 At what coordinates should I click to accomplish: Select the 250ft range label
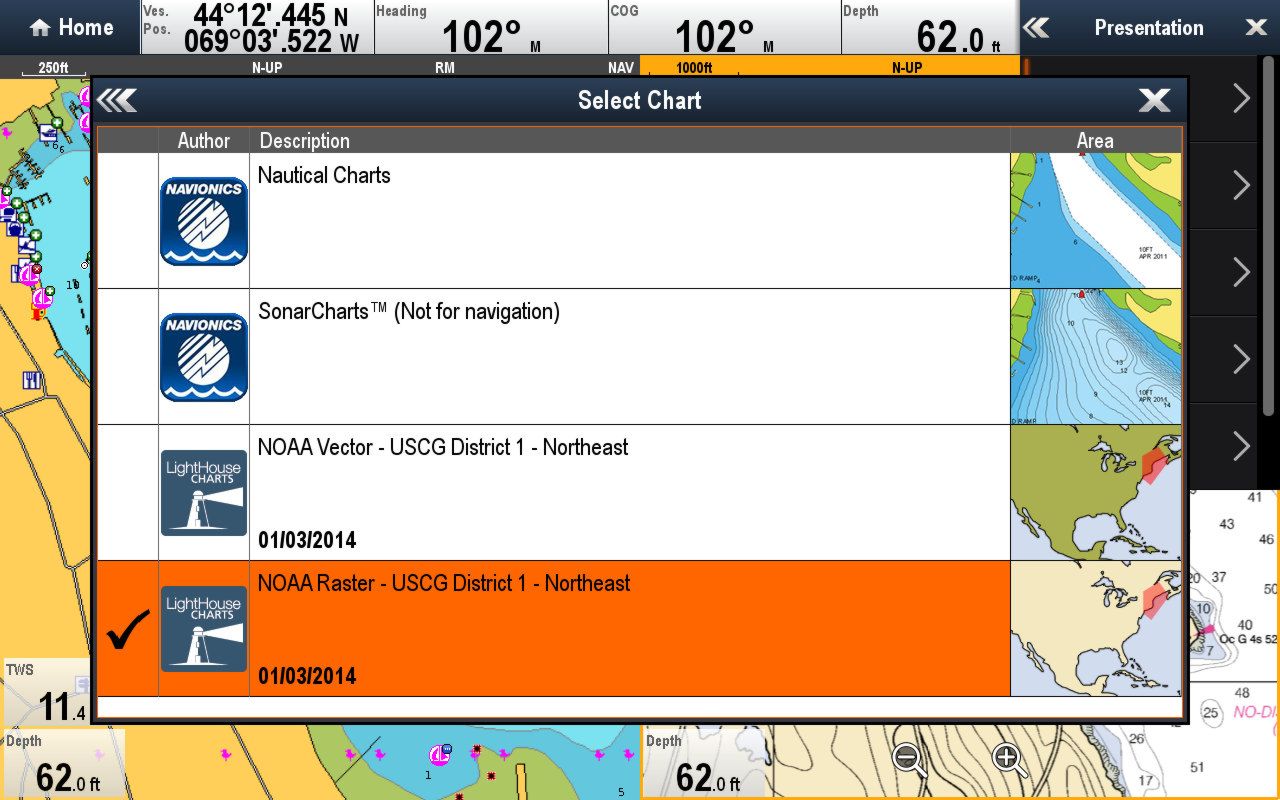(x=53, y=68)
